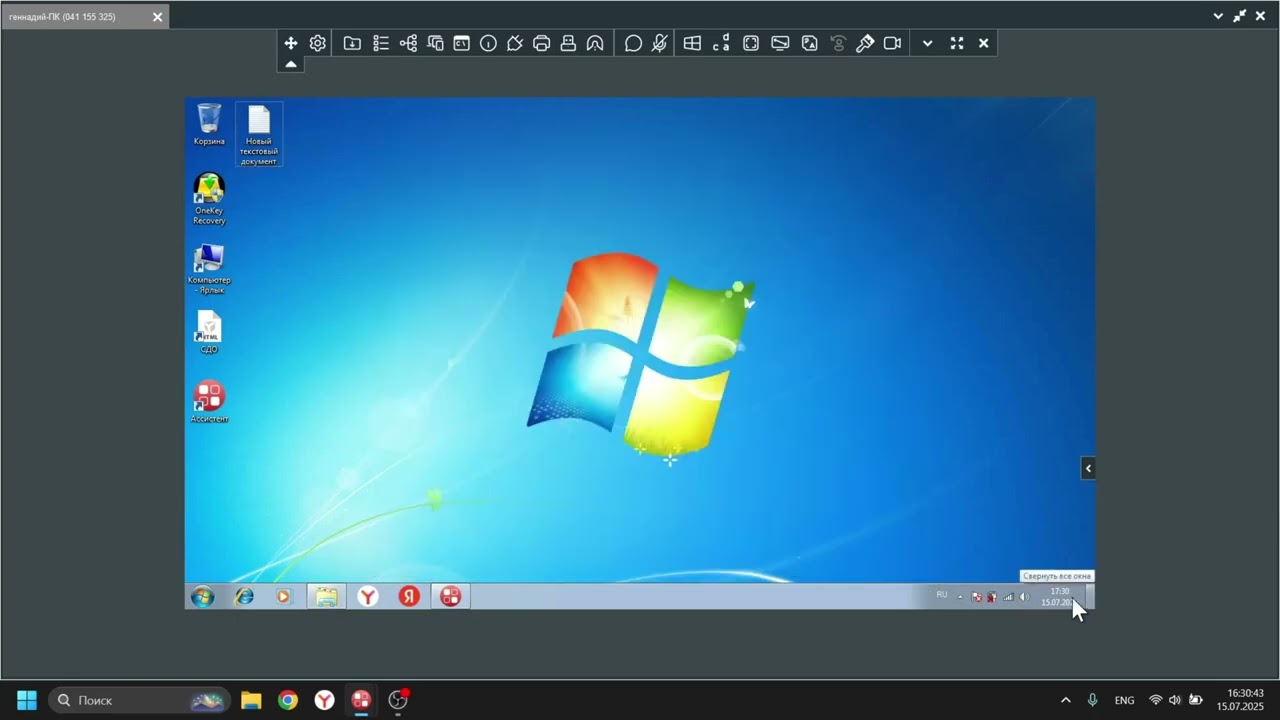Screen dimensions: 1280x720
Task: Select Компьютер - Ярлык desktop shortcut
Action: 209,269
